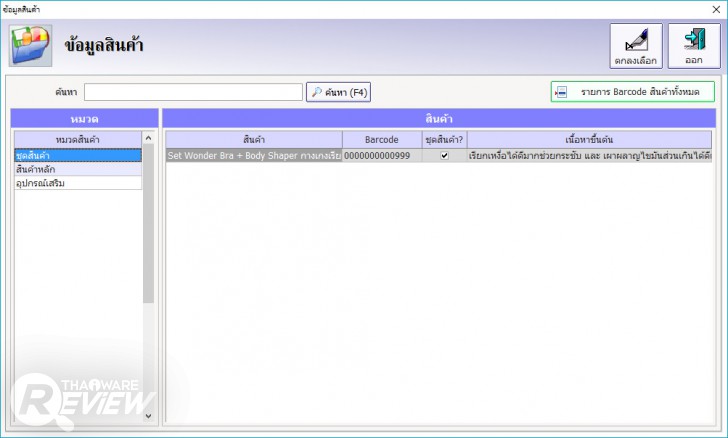Select the อุปกรณ์เสริม category row
Image resolution: width=728 pixels, height=438 pixels.
tap(78, 183)
